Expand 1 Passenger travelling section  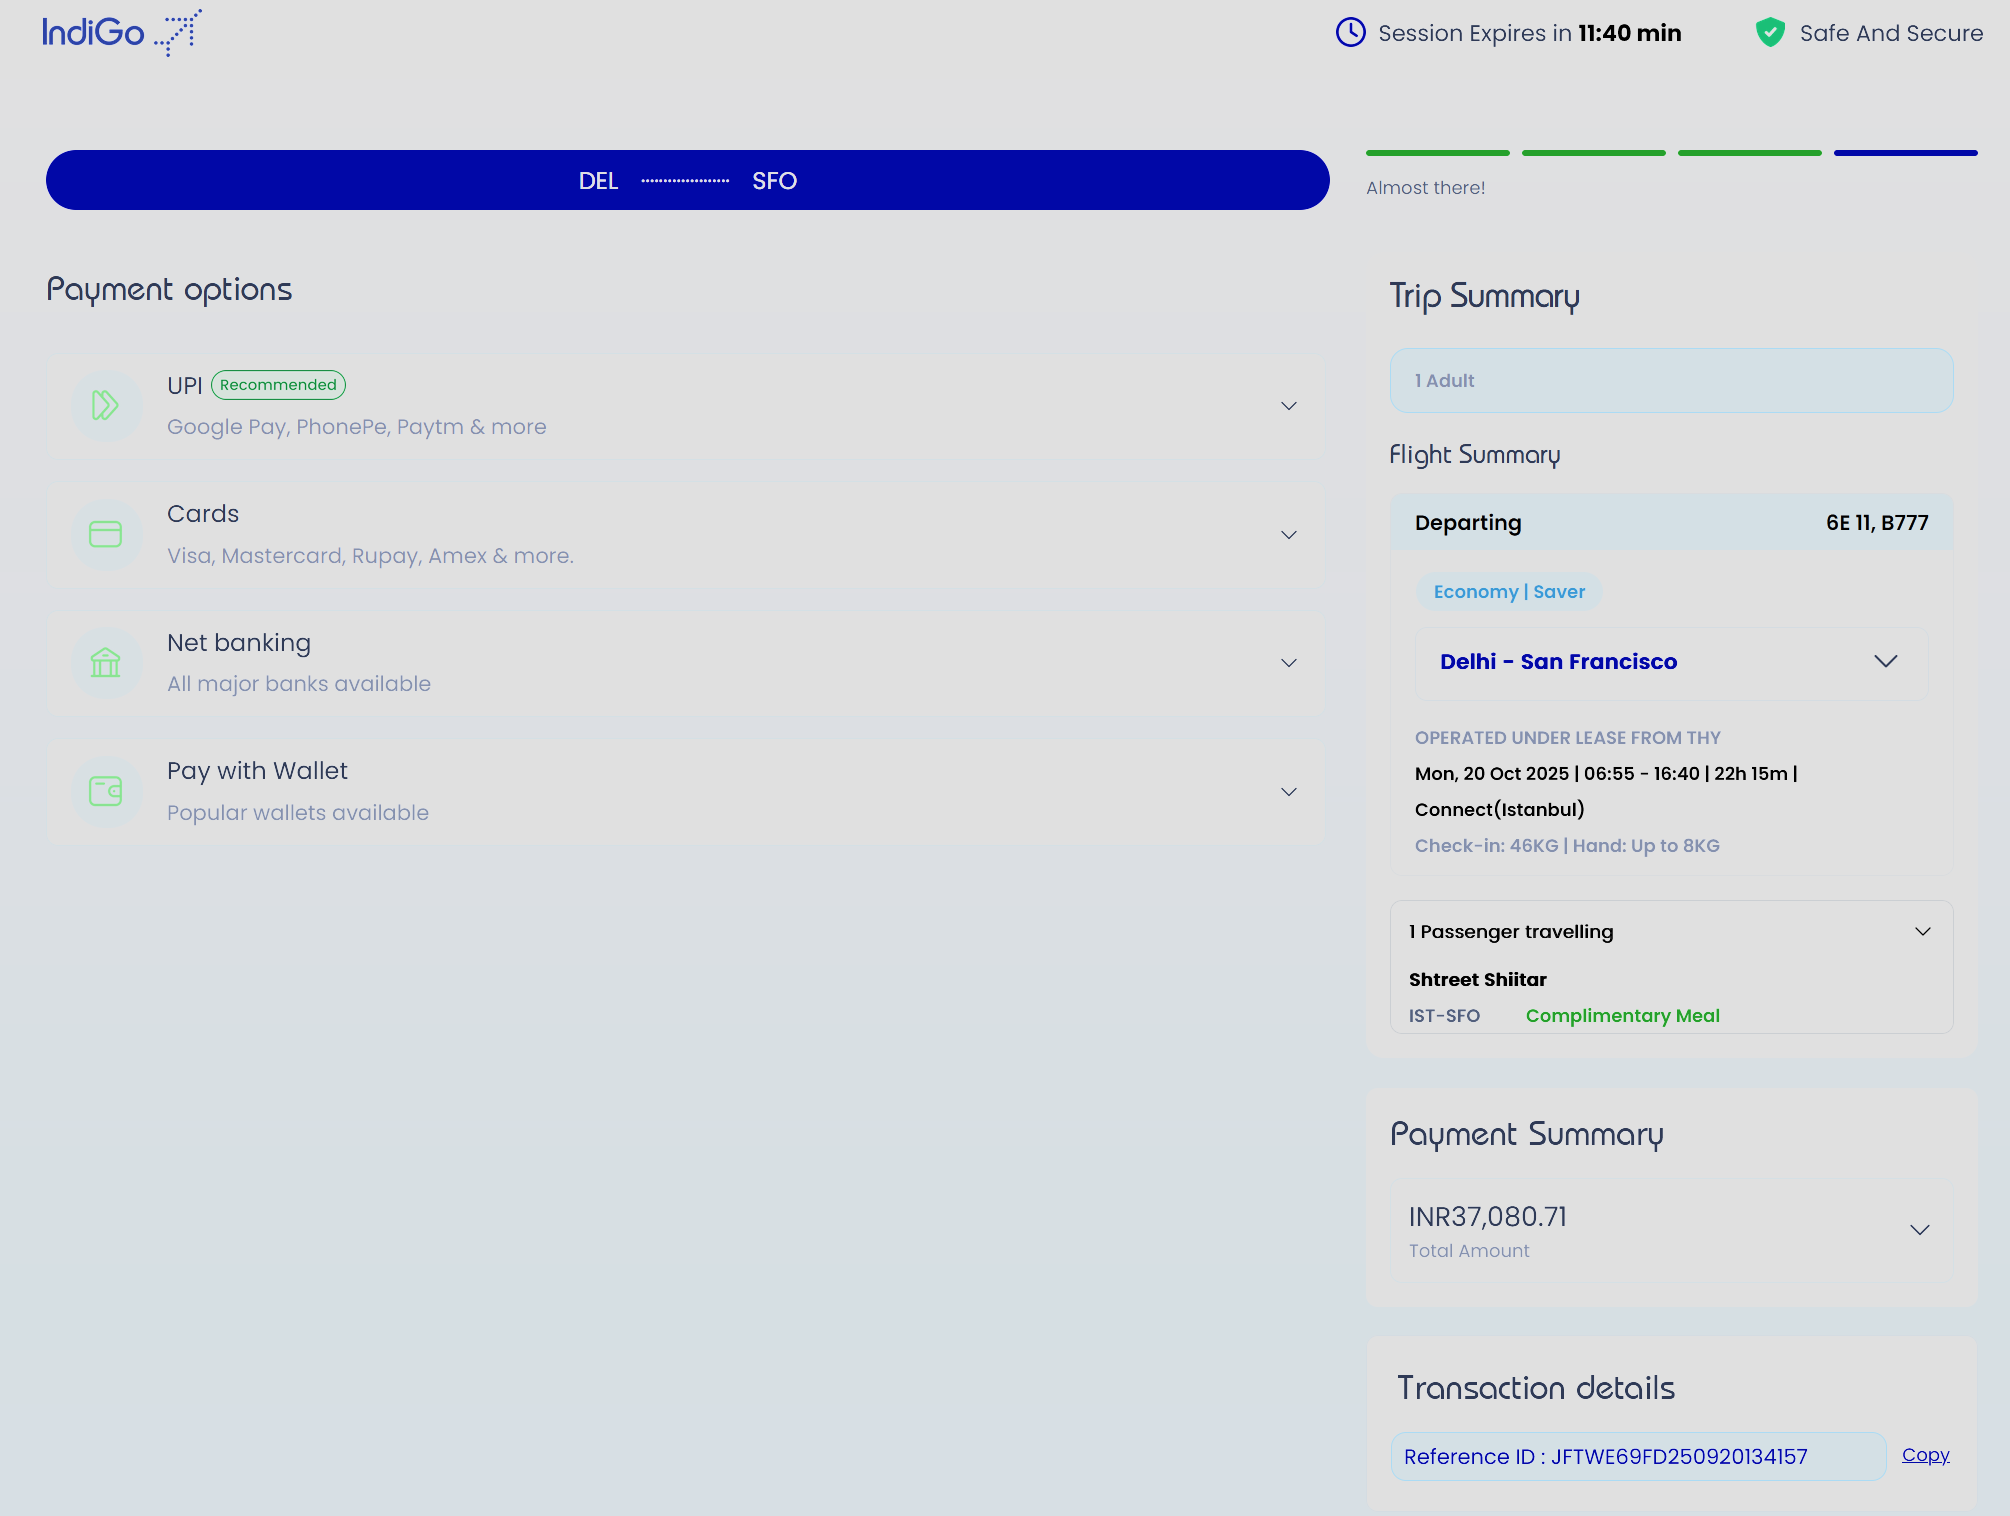(1922, 931)
